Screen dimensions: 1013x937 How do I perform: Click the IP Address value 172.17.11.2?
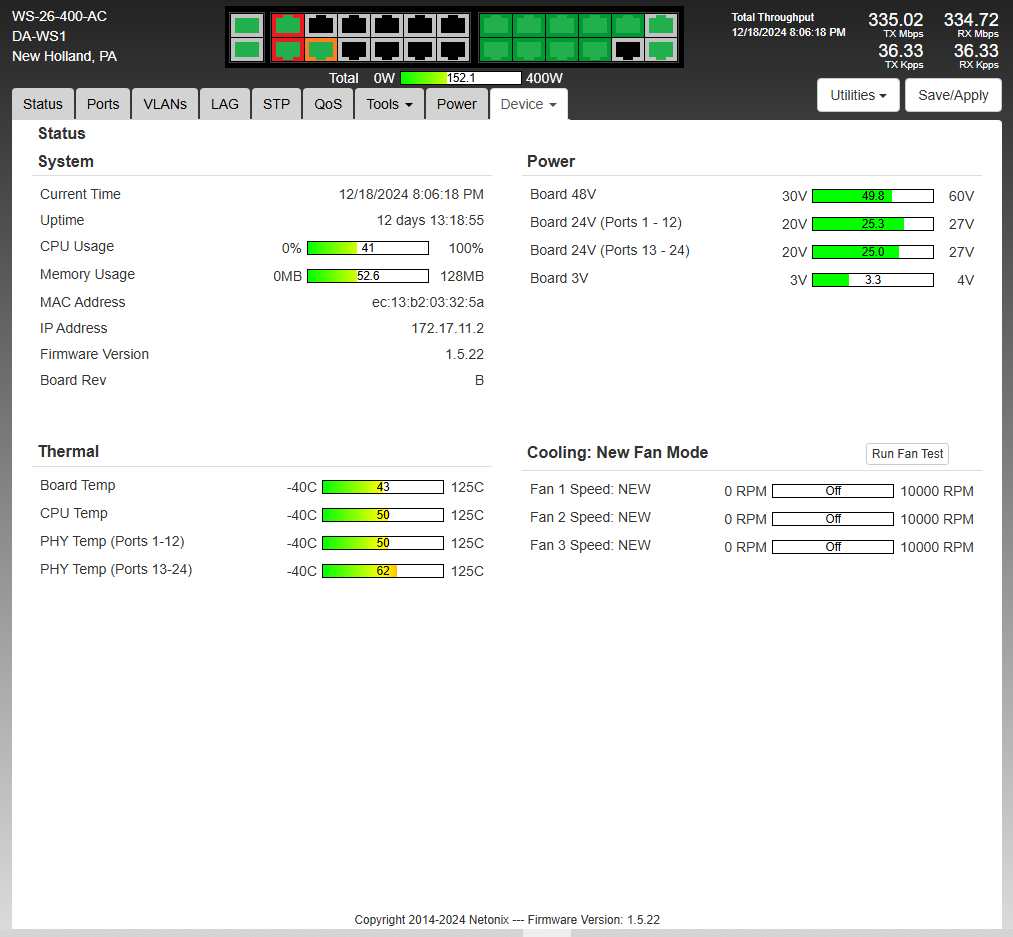pos(447,328)
